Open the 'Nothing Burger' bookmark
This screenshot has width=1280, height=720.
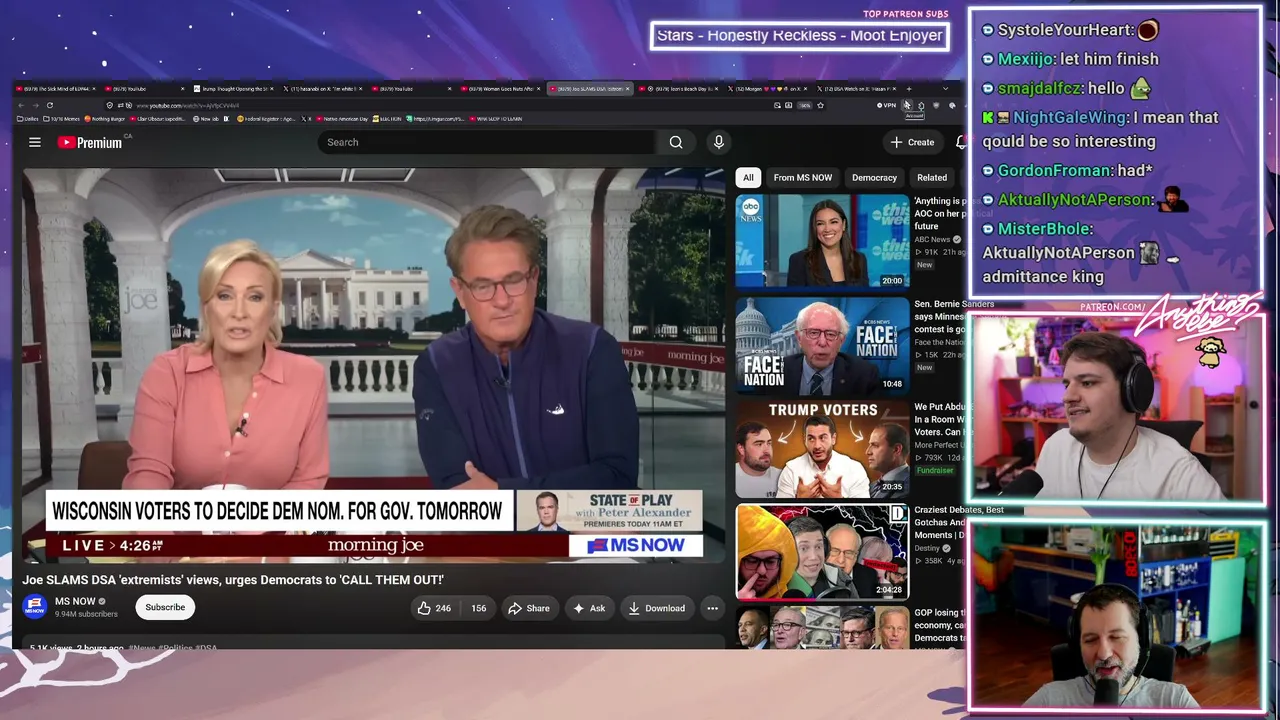105,119
